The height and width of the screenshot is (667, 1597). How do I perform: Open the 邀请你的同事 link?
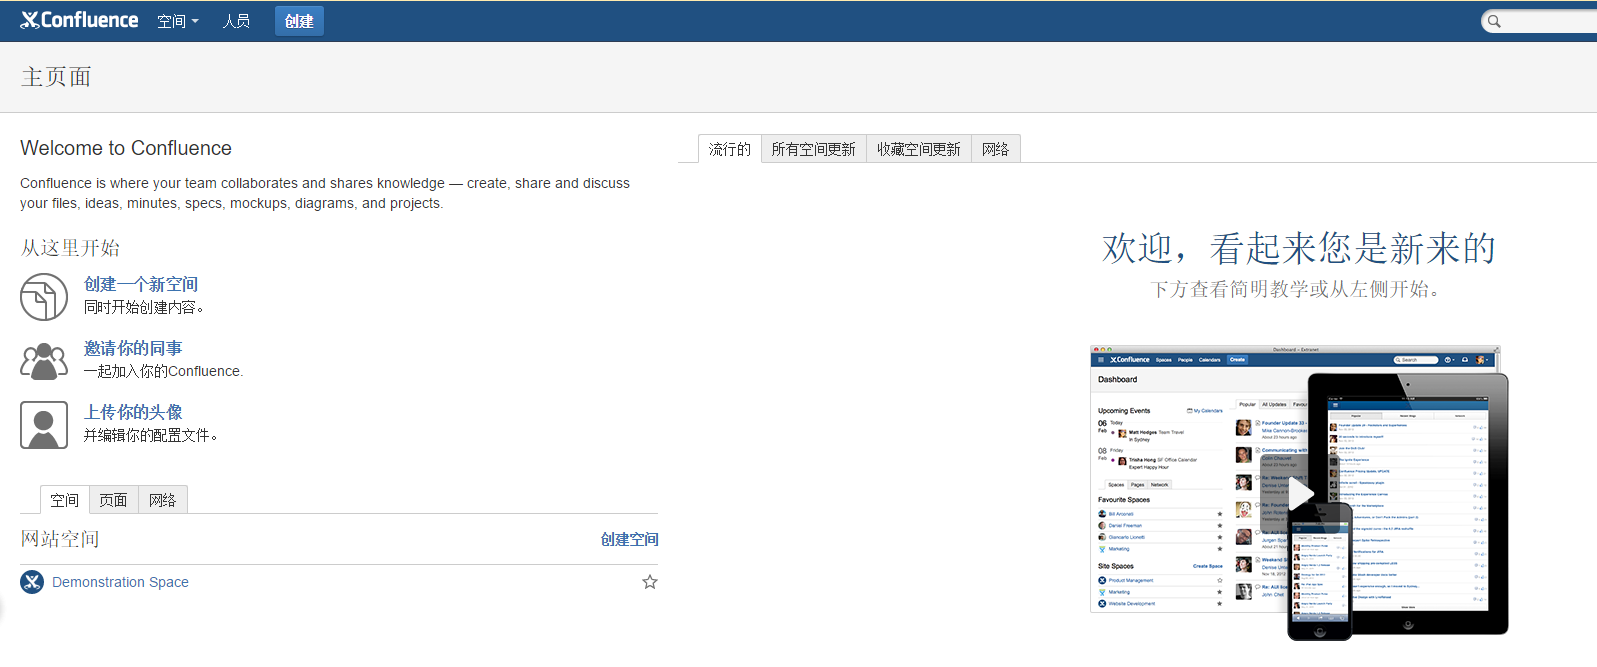tap(133, 348)
